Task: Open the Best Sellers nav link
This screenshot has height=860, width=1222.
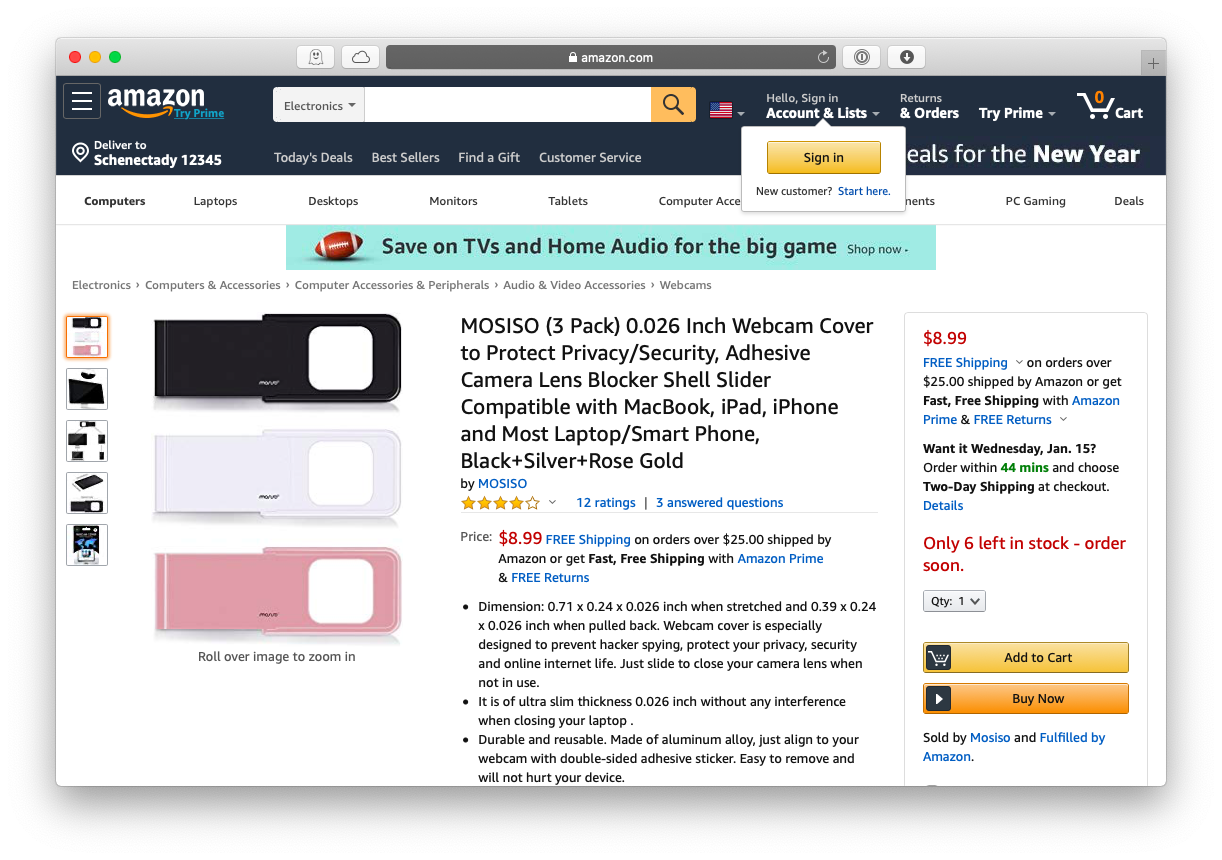Action: pos(405,157)
